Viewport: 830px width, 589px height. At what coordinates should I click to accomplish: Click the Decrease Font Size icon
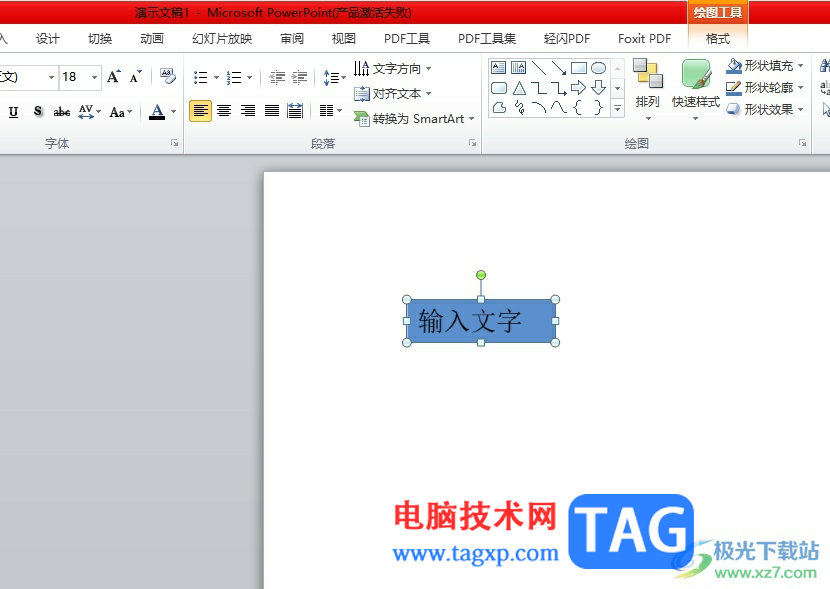click(x=136, y=77)
